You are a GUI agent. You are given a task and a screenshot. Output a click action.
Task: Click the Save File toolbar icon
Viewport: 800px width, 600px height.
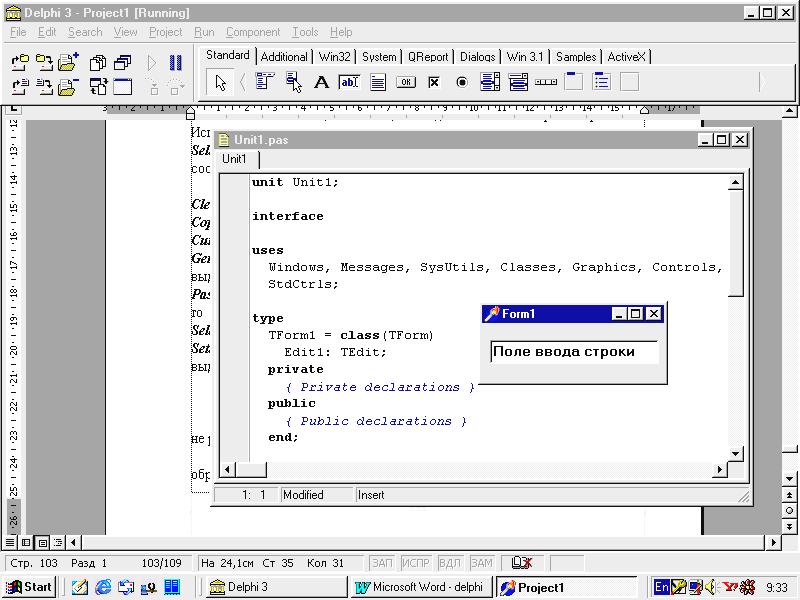pyautogui.click(x=44, y=87)
